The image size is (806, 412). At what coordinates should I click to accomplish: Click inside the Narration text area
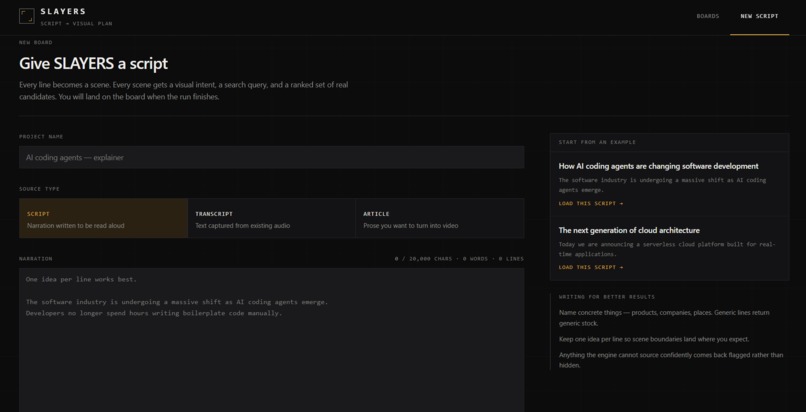(x=271, y=340)
